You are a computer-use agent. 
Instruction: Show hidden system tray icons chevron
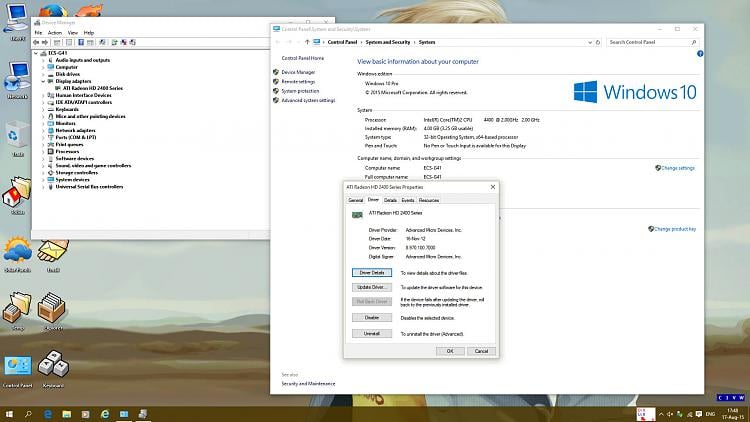click(661, 414)
